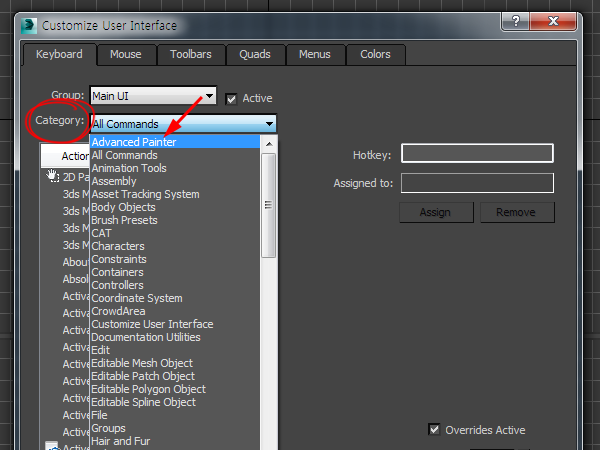Image resolution: width=600 pixels, height=450 pixels.
Task: Select Animation Tools category
Action: [175, 168]
